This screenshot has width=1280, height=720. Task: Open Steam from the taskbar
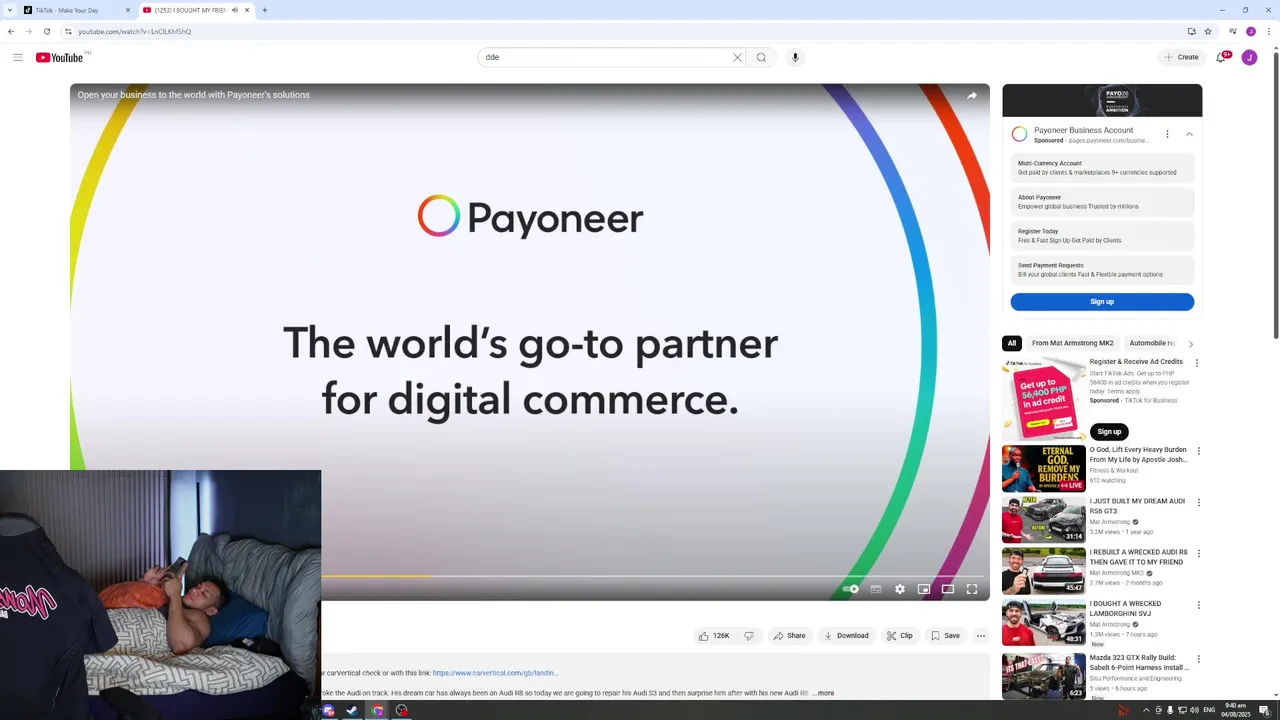(x=352, y=711)
